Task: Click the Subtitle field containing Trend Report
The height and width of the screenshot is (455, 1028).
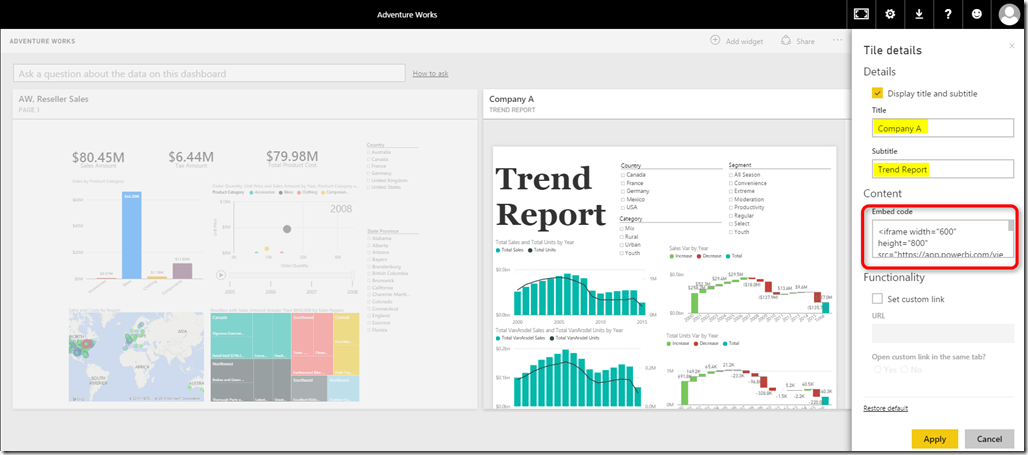Action: (943, 169)
